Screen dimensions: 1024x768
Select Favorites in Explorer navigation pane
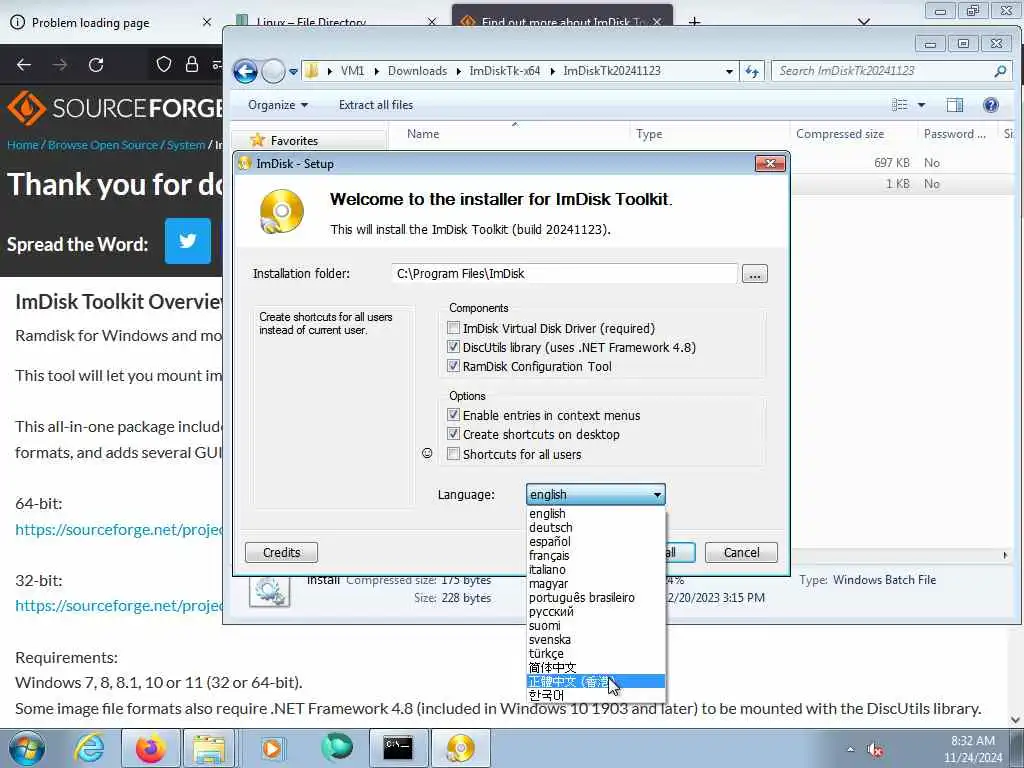(x=294, y=140)
